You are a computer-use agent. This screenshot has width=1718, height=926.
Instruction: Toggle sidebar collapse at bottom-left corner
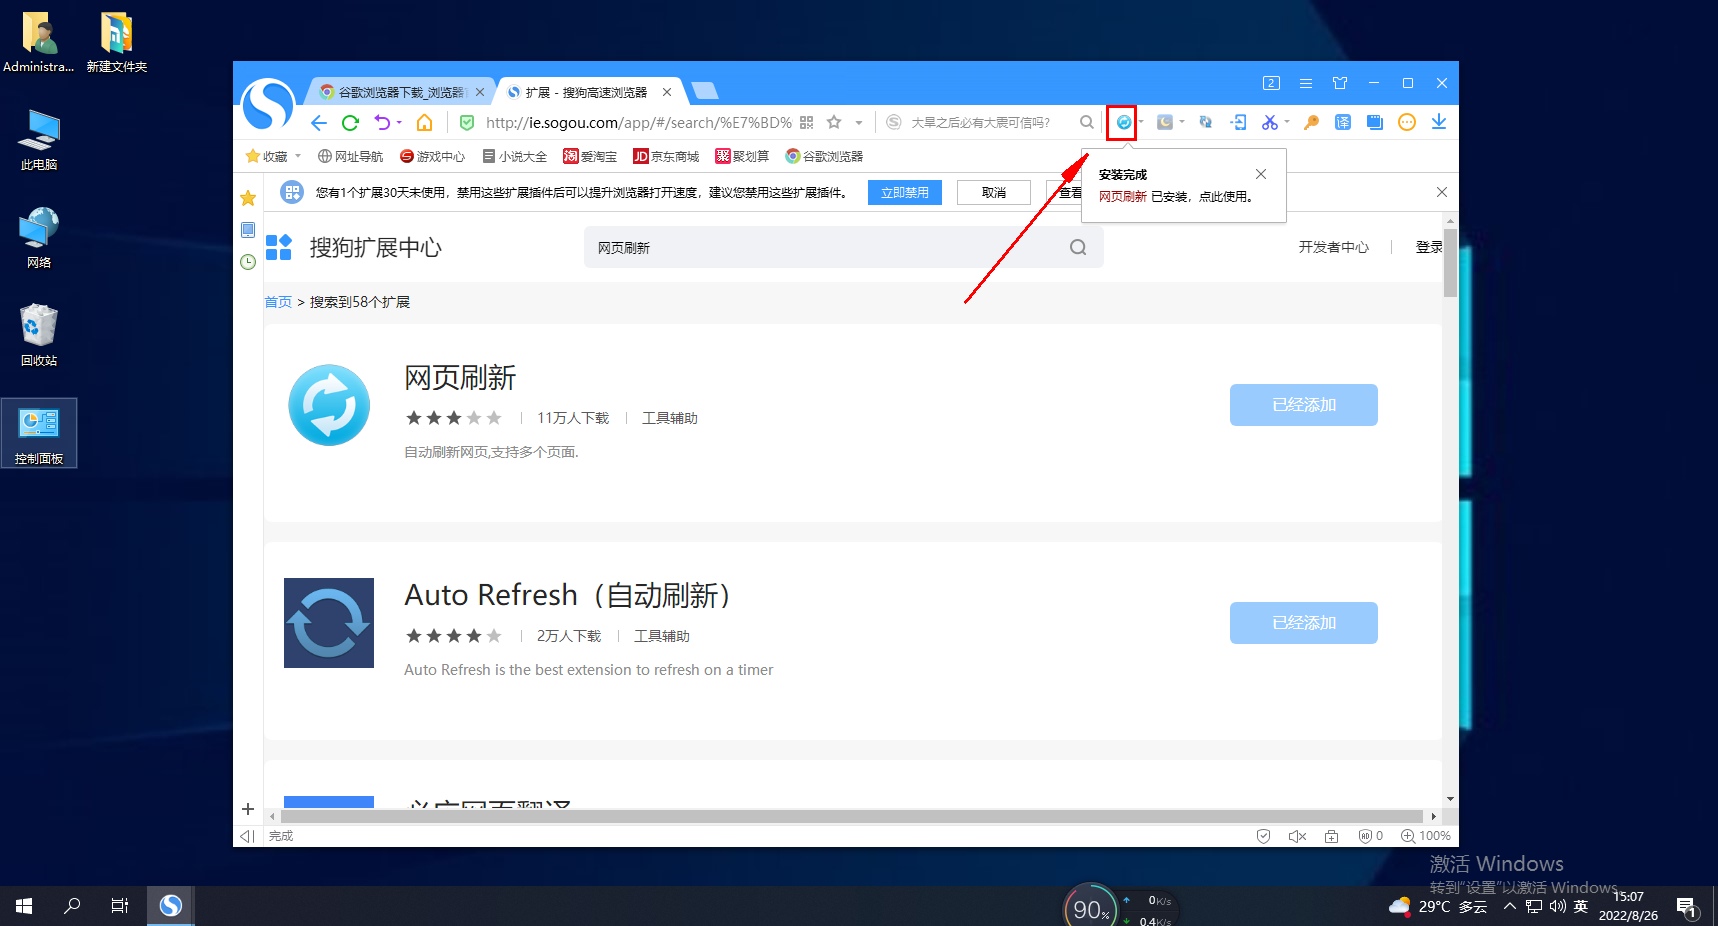[248, 836]
